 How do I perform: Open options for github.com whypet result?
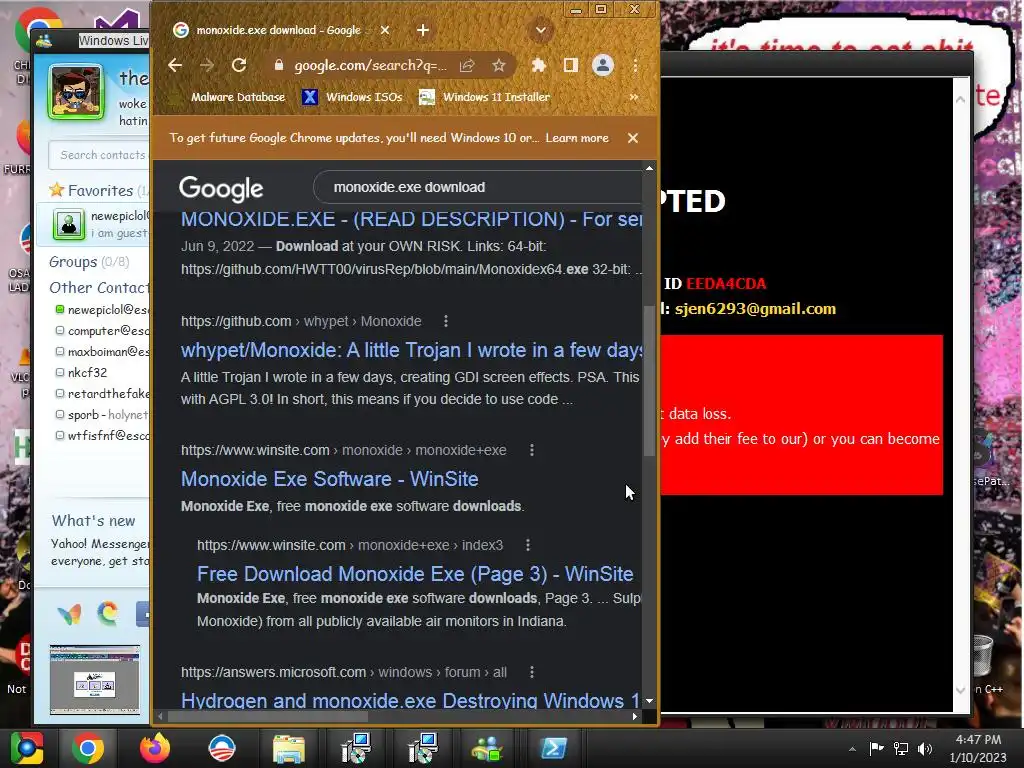click(x=446, y=321)
